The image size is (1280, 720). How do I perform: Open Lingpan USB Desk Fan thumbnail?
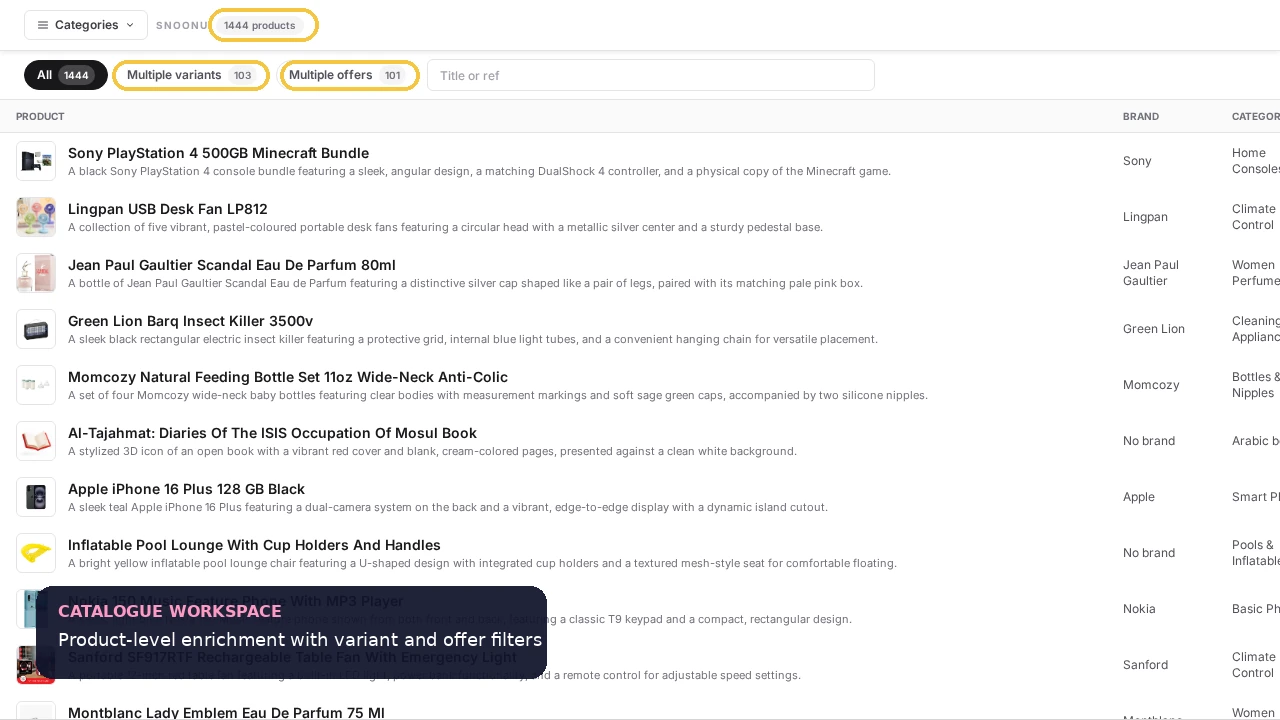click(x=36, y=217)
